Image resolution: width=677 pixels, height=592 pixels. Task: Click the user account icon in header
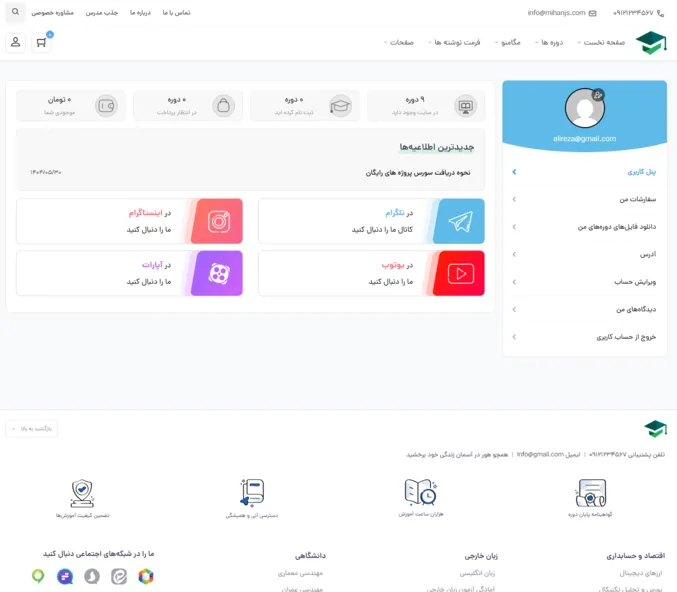click(x=15, y=42)
